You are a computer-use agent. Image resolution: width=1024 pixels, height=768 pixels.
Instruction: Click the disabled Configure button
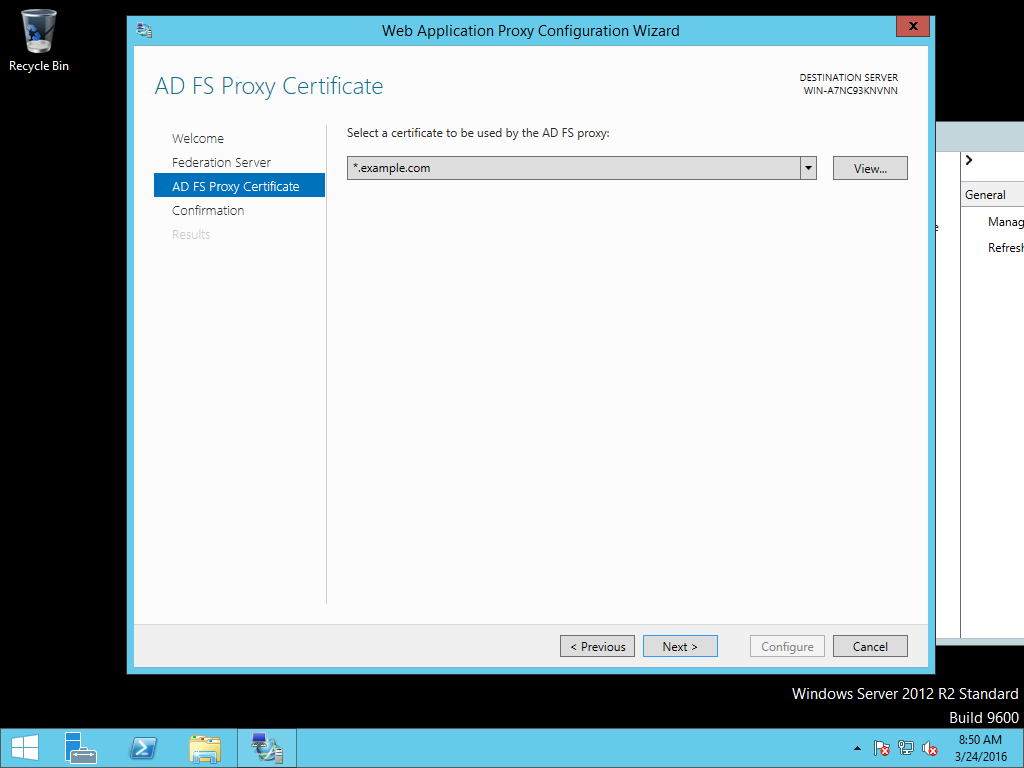pyautogui.click(x=787, y=646)
